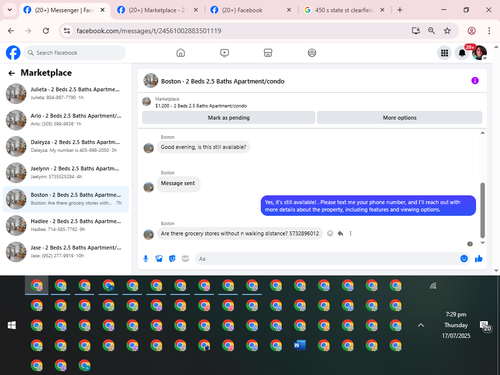
Task: Click the chat scroll down arrow
Action: [x=482, y=243]
